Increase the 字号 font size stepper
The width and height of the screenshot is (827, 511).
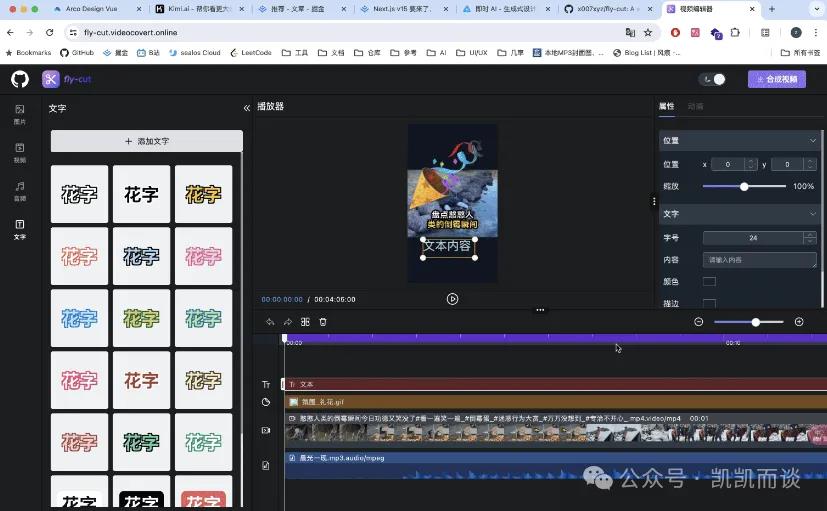pos(810,235)
